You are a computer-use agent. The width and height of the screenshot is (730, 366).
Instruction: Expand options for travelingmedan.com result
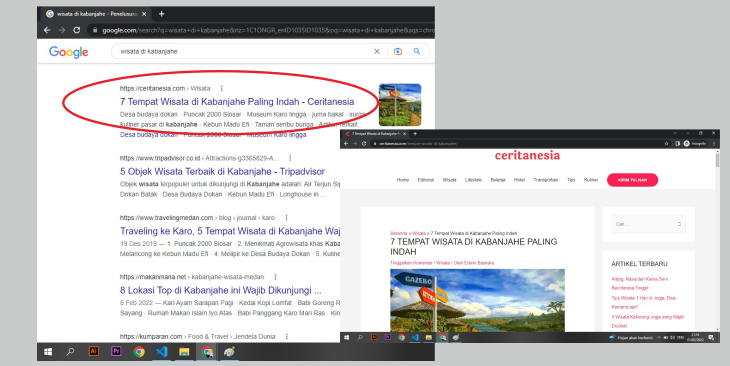click(286, 217)
